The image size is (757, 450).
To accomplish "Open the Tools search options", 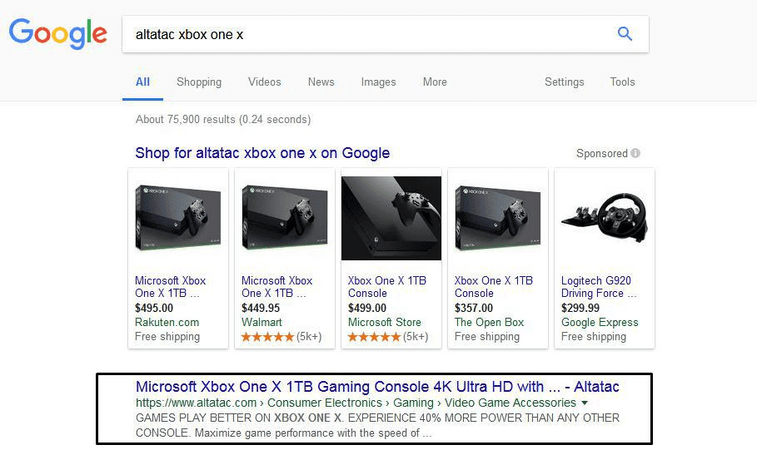I will 622,82.
